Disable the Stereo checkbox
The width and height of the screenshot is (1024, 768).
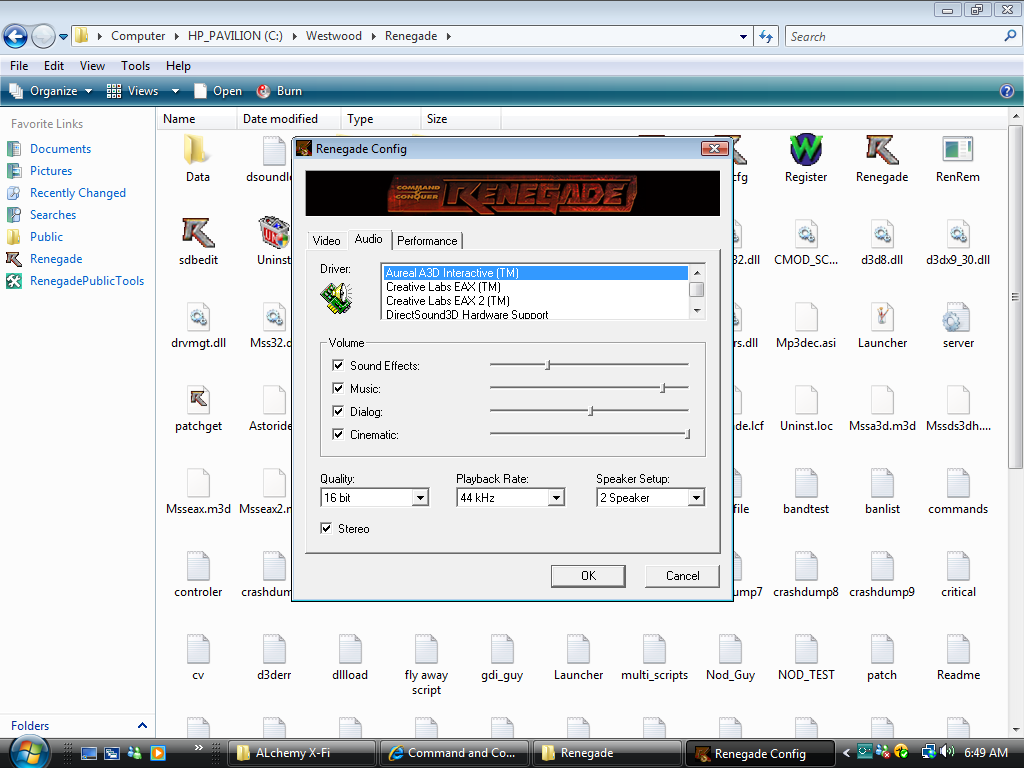coord(327,529)
